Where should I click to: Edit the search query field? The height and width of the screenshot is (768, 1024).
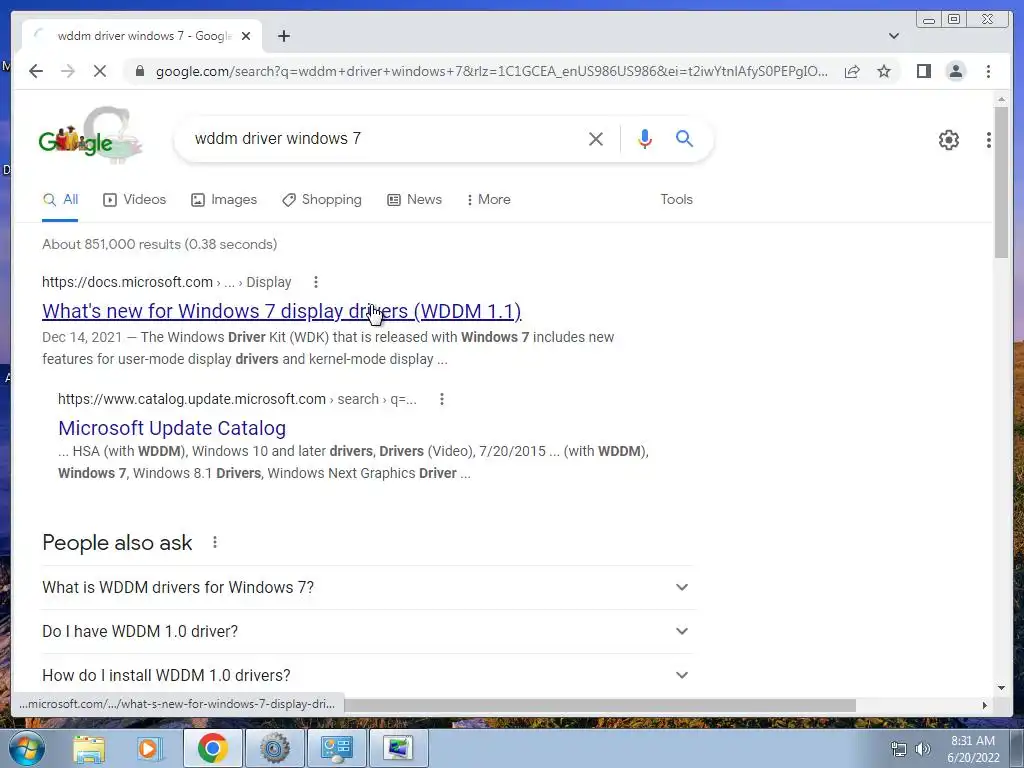(385, 138)
